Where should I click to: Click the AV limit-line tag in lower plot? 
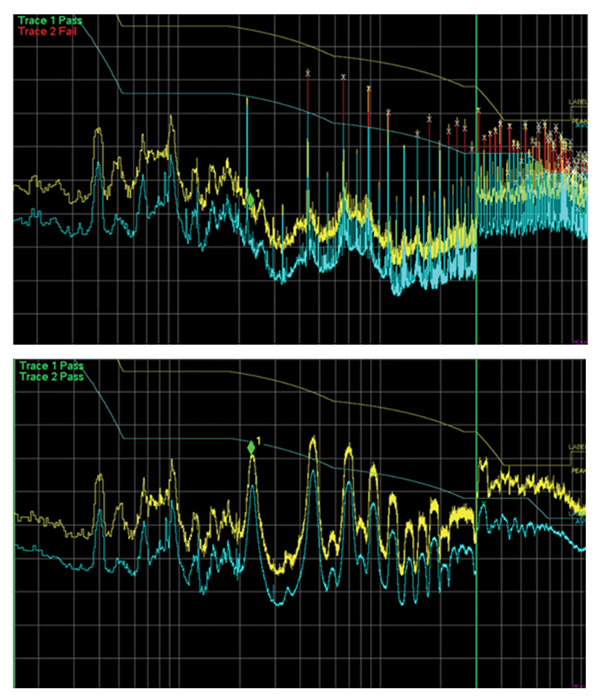(x=579, y=521)
